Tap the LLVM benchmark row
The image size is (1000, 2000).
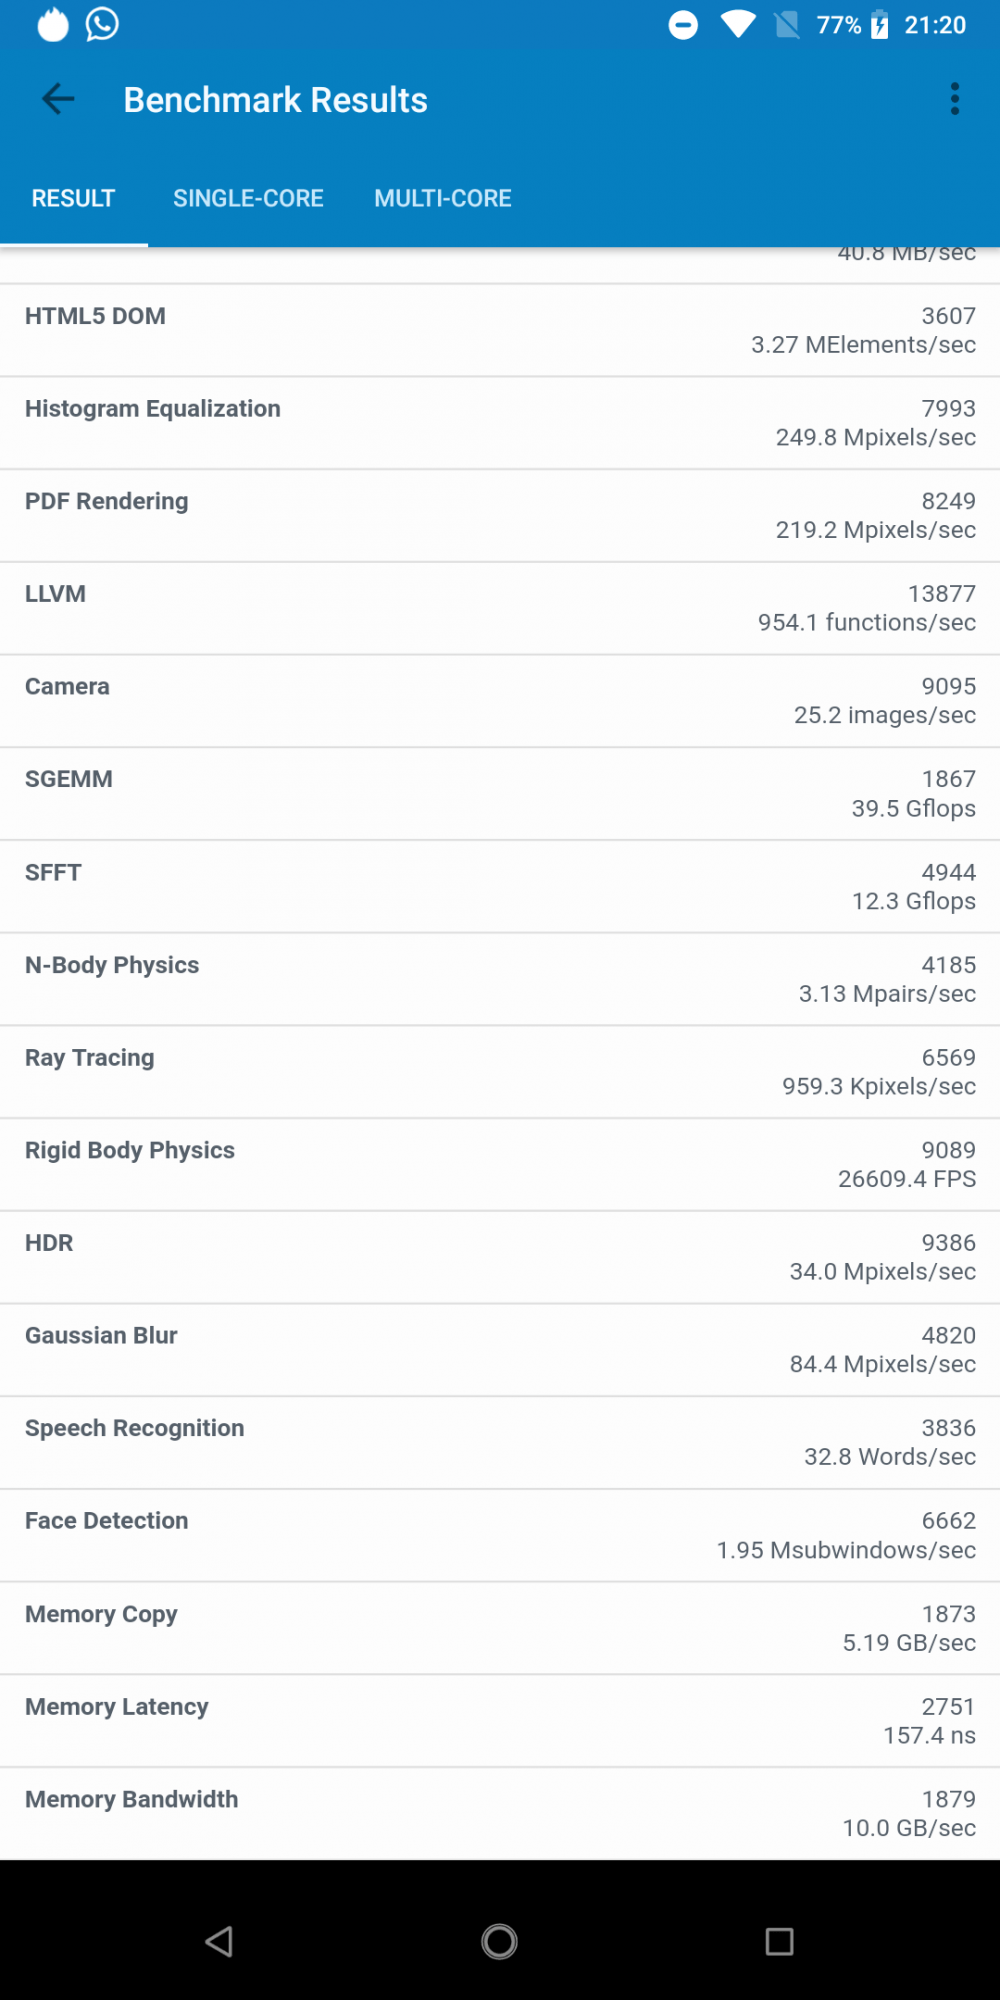point(500,608)
